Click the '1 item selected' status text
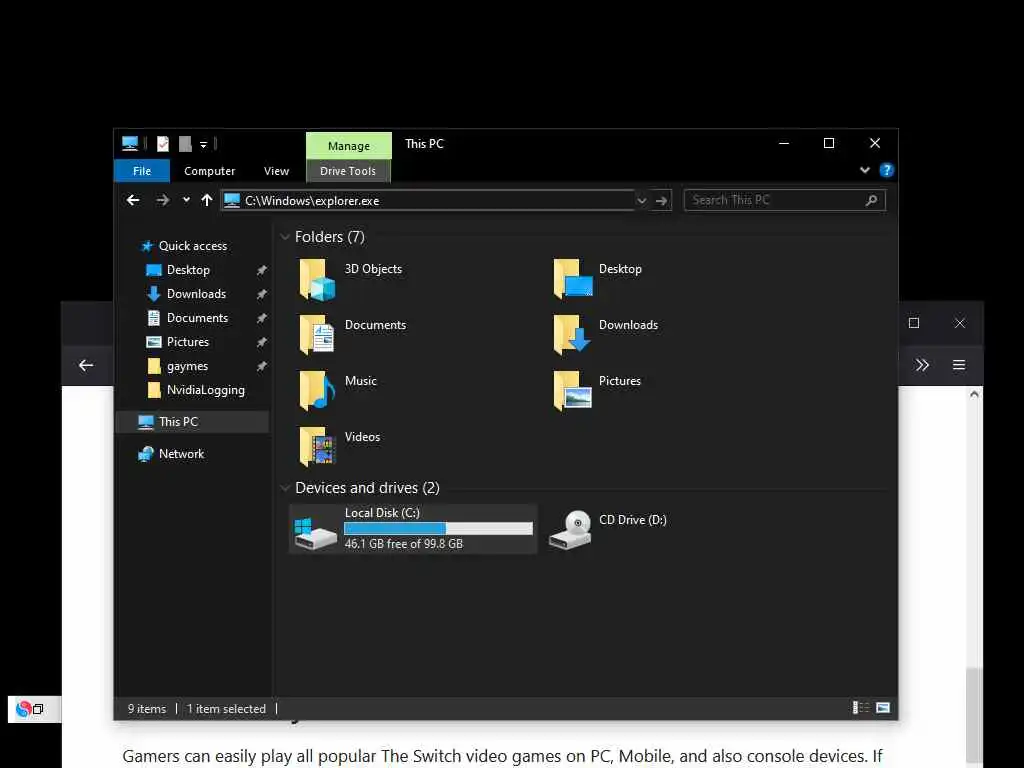The image size is (1024, 768). pos(226,709)
